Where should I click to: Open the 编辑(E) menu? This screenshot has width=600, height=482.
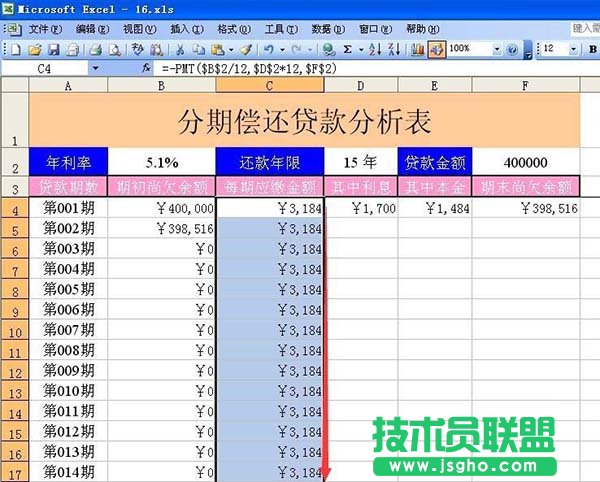[x=92, y=29]
